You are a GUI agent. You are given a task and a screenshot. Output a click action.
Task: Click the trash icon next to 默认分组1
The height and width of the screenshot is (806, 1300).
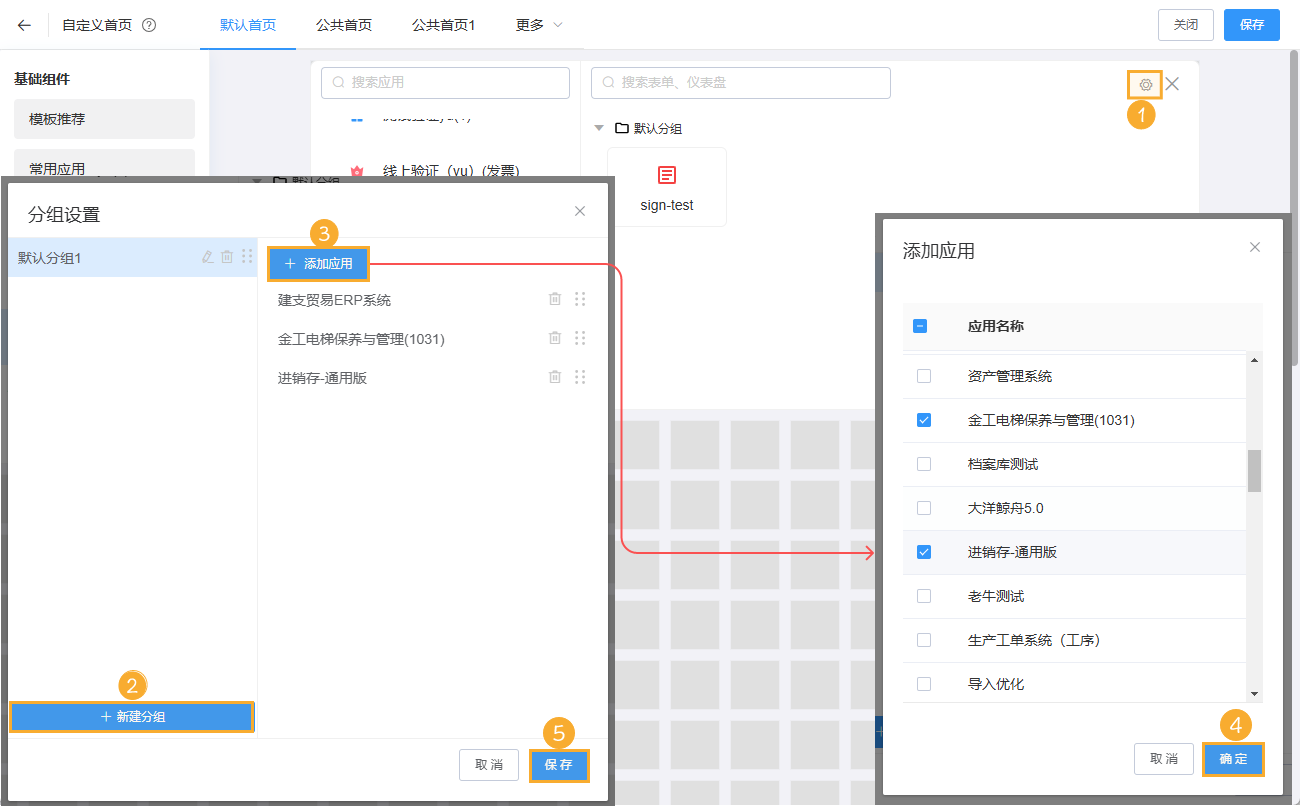228,257
